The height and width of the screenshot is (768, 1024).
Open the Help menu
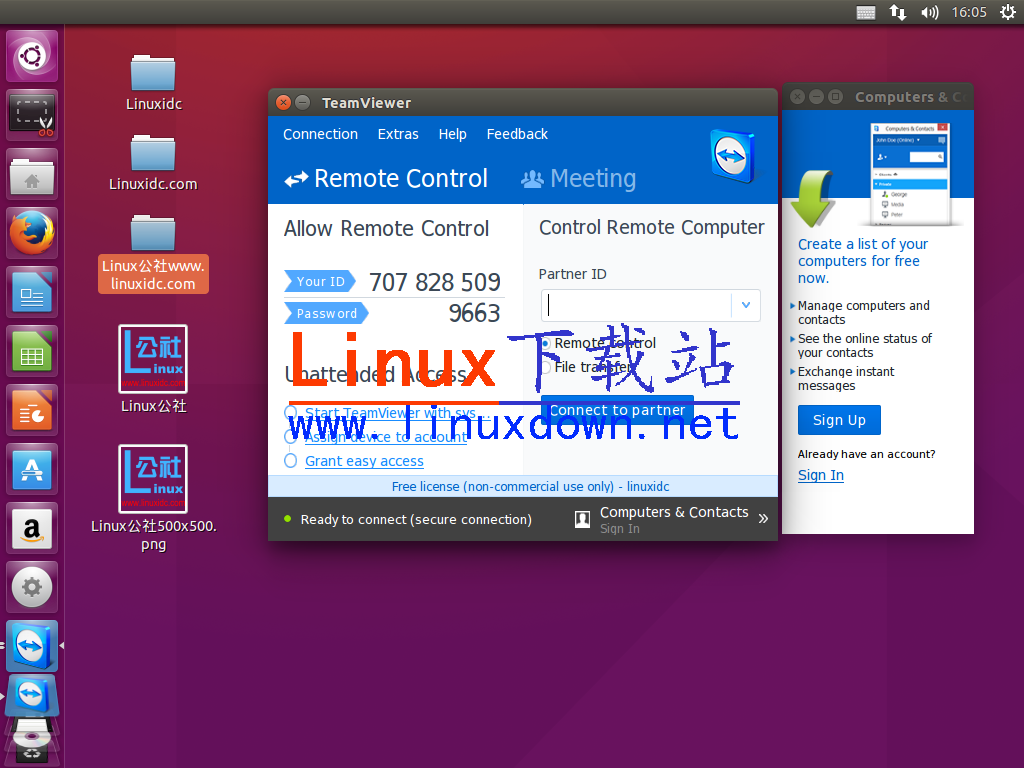click(x=453, y=134)
